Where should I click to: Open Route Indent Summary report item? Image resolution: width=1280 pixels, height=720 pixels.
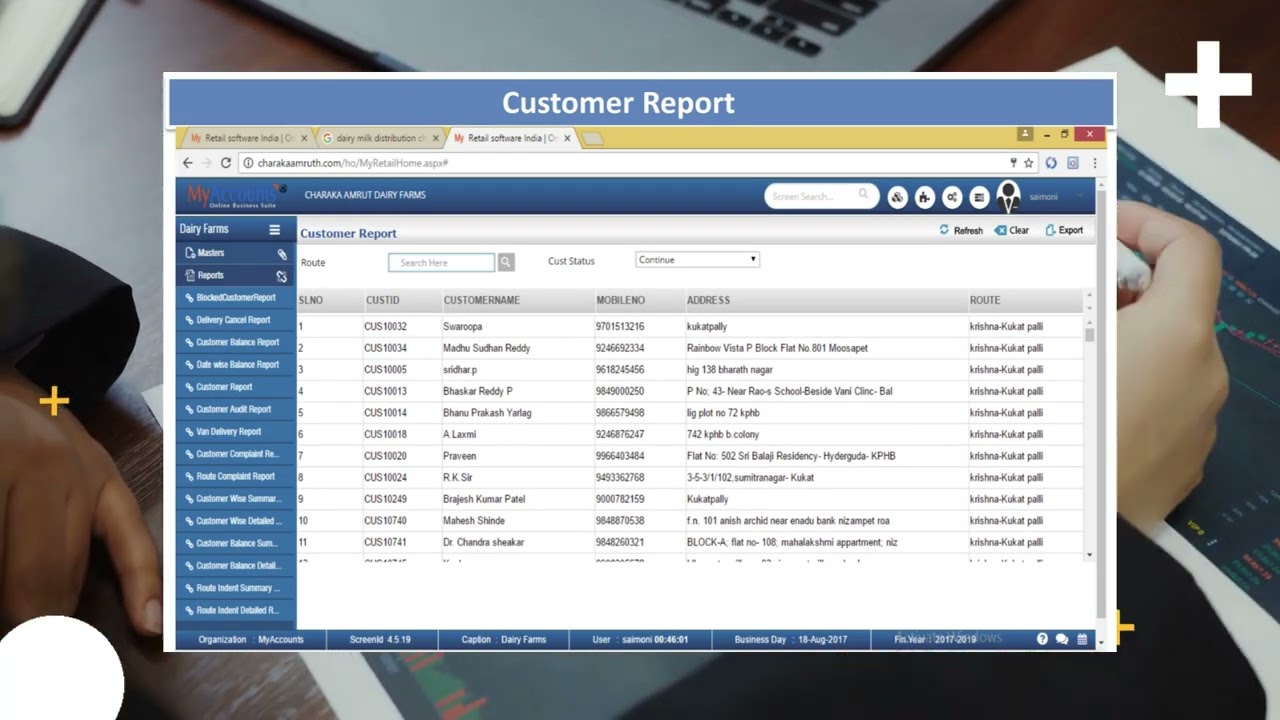pos(236,588)
